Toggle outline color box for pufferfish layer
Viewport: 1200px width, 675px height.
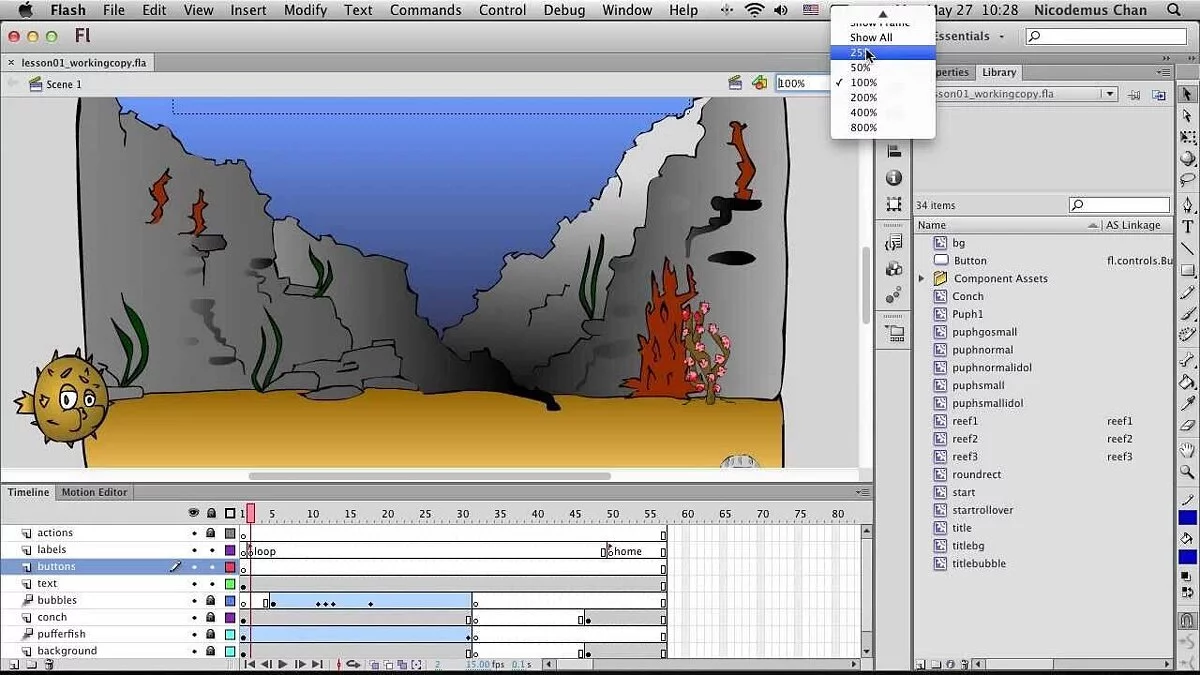pyautogui.click(x=230, y=635)
